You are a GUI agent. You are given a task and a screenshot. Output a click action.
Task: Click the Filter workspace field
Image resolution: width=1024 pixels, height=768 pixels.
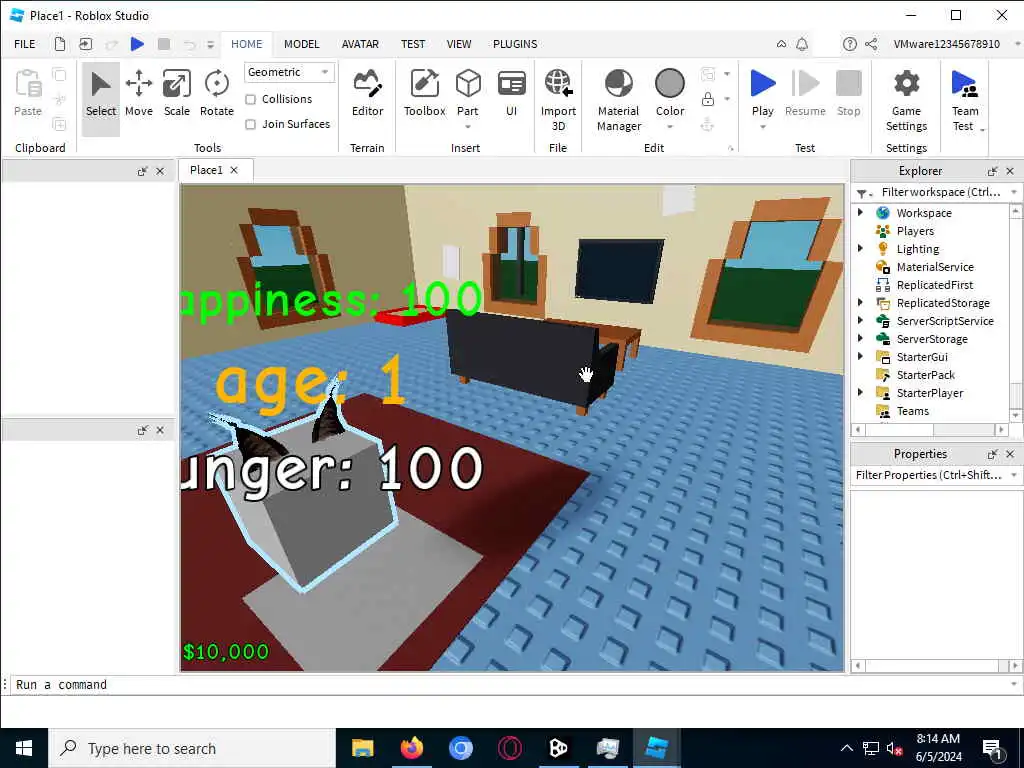tap(940, 192)
